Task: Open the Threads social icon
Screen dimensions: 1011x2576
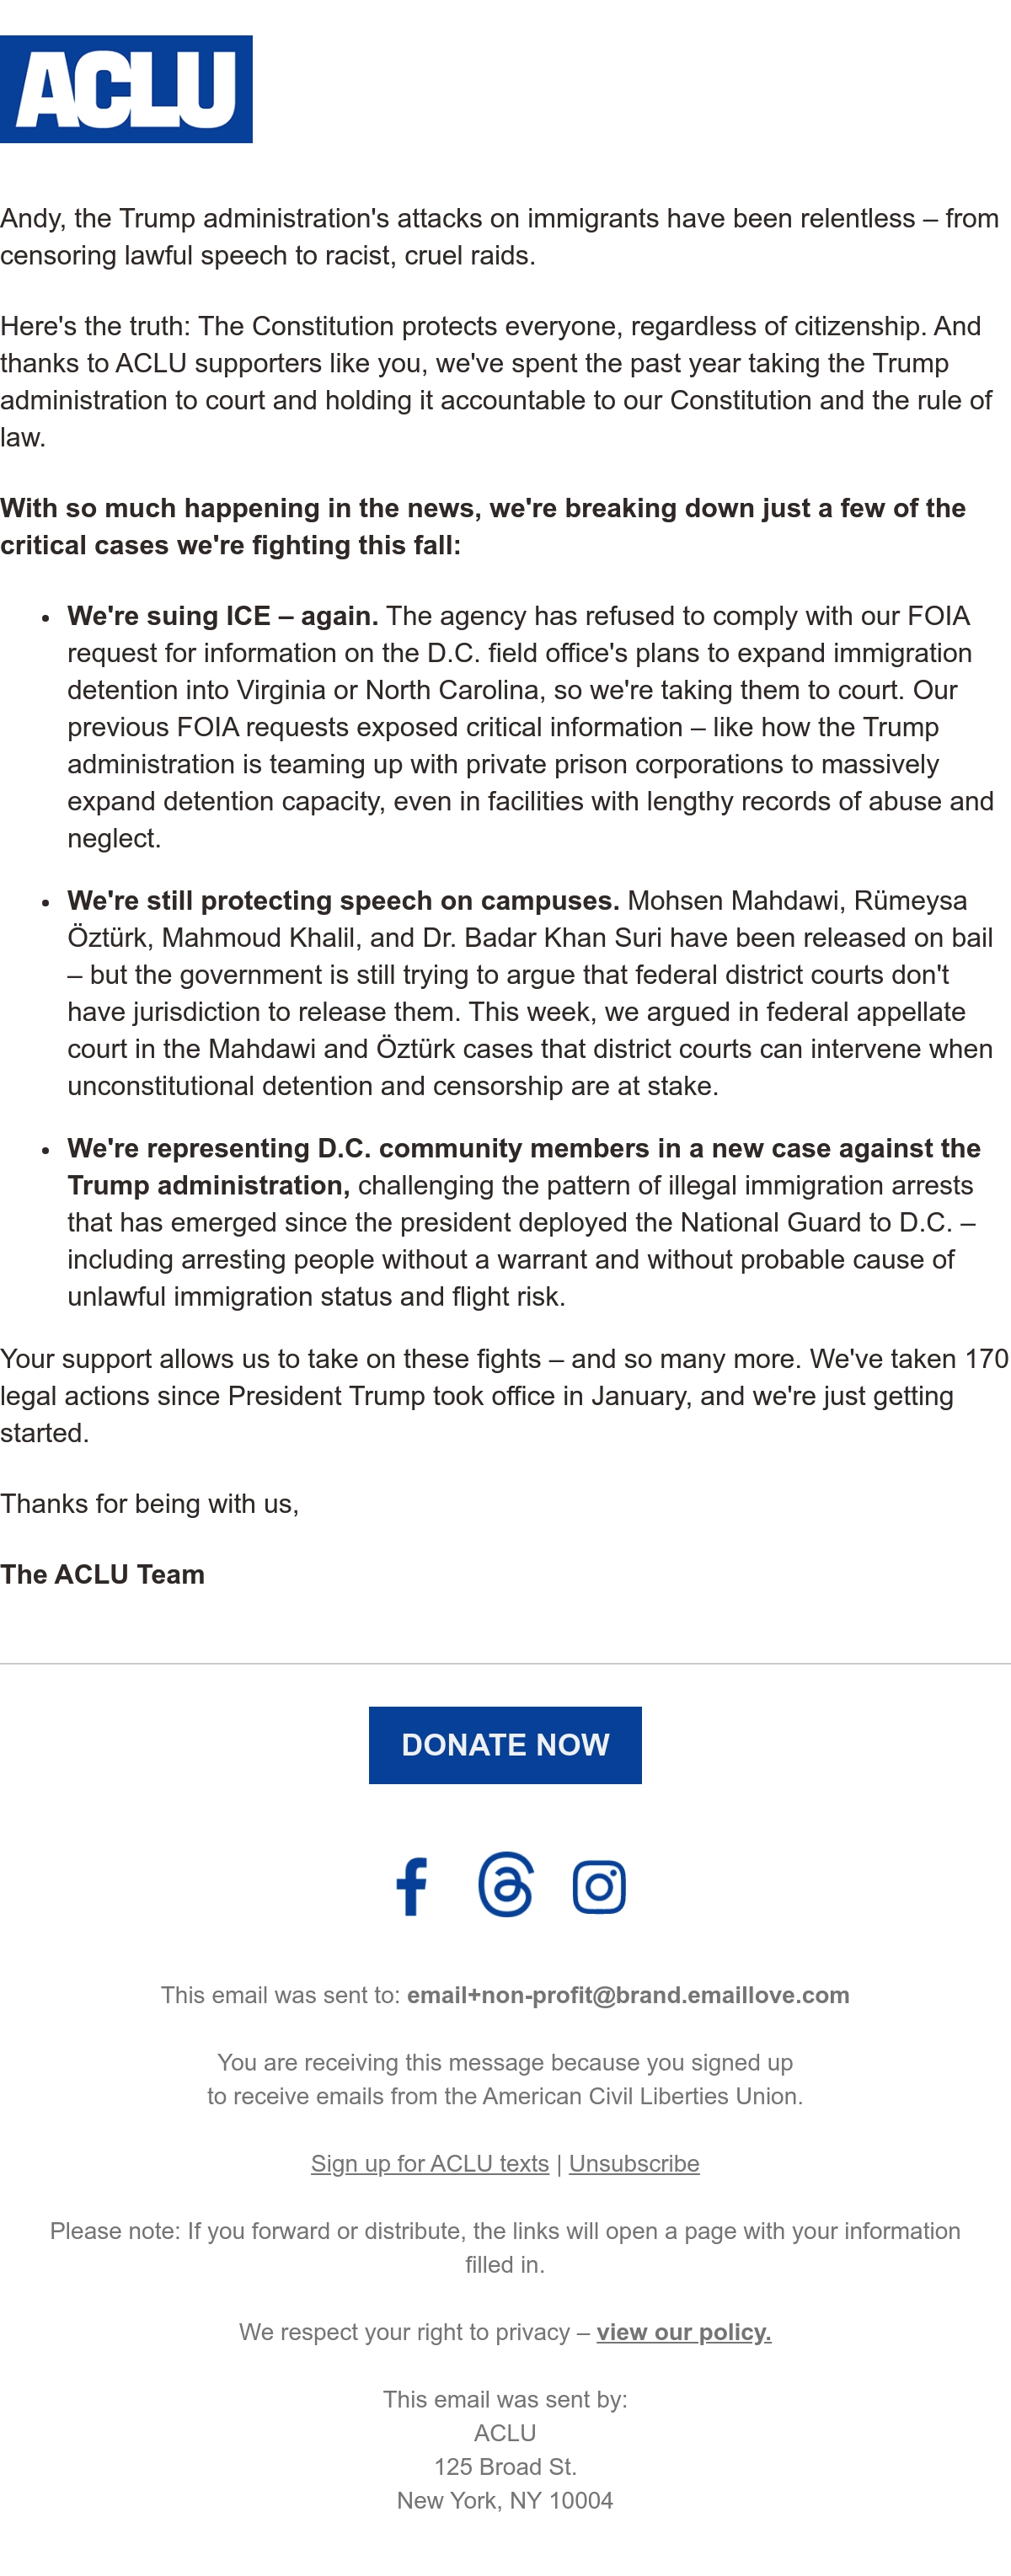Action: tap(505, 1885)
